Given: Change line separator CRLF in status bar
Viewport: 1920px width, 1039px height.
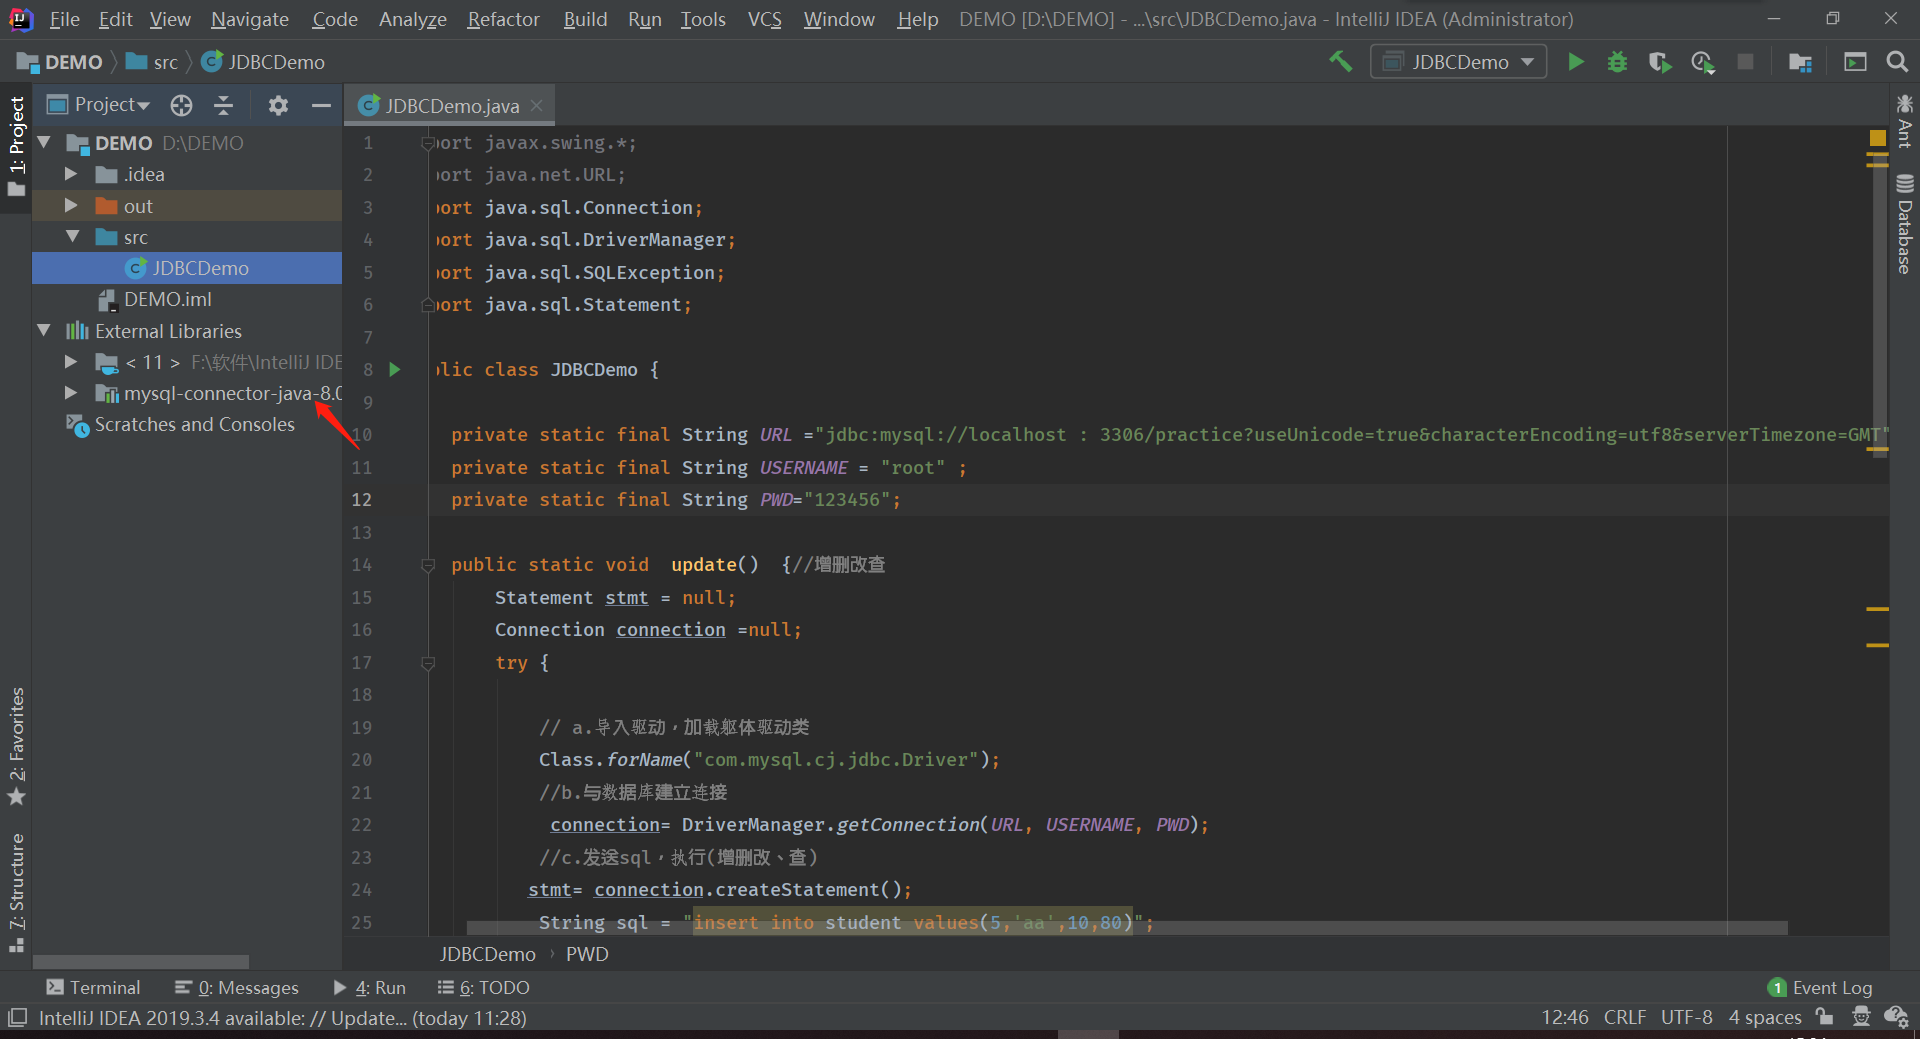Looking at the screenshot, I should [x=1624, y=1017].
